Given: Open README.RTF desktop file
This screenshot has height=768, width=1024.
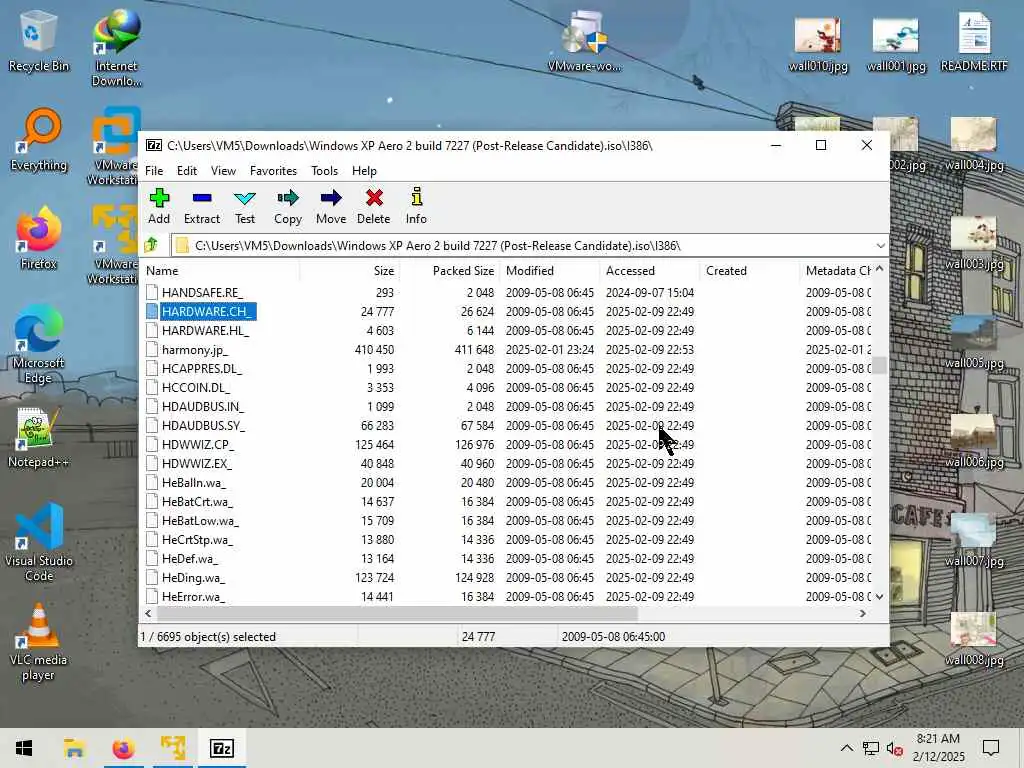Looking at the screenshot, I should tap(974, 40).
